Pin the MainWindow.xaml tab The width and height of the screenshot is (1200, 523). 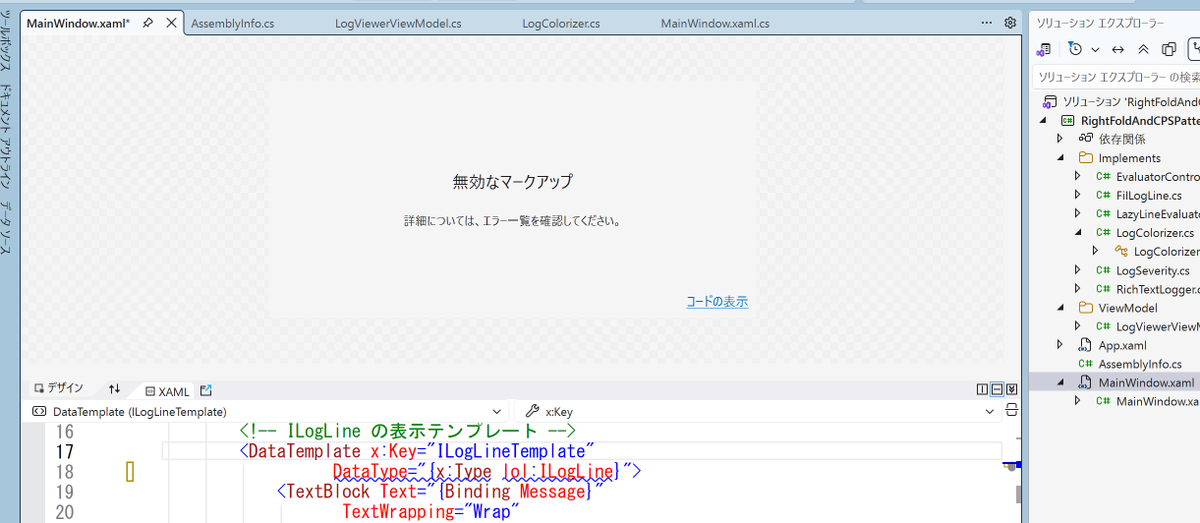tap(148, 23)
